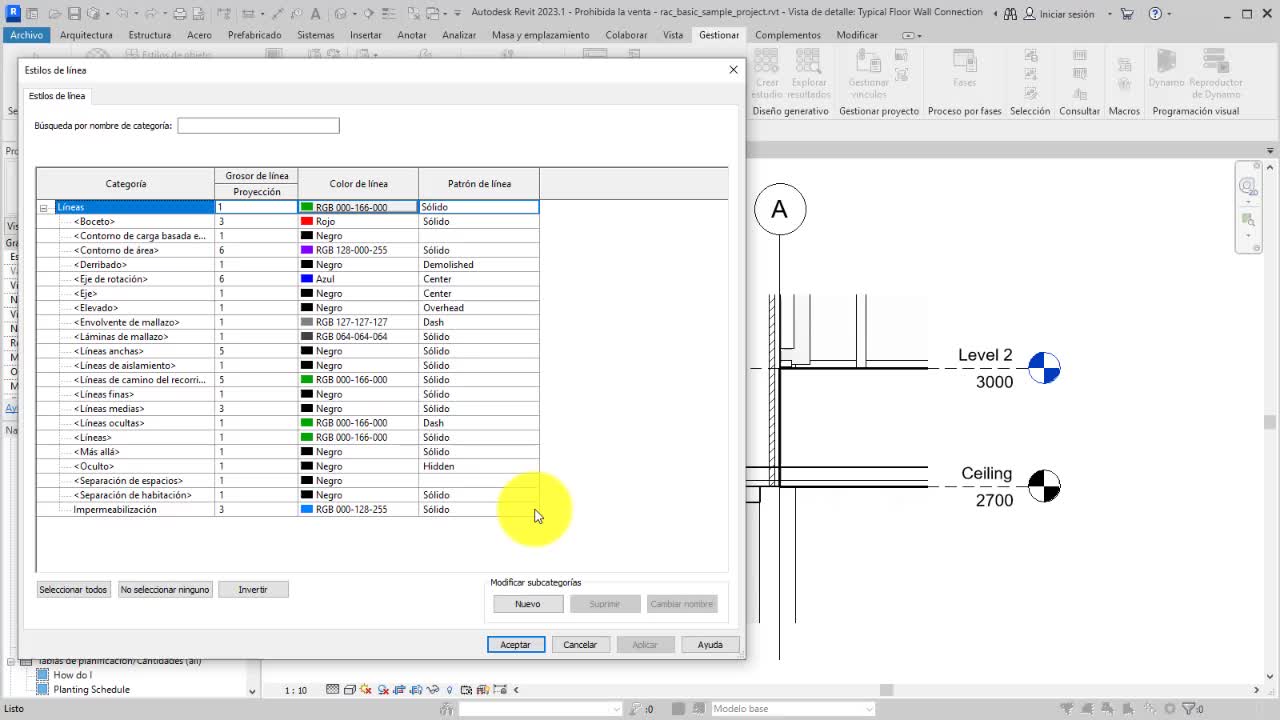Click the Ayuda button

click(710, 645)
